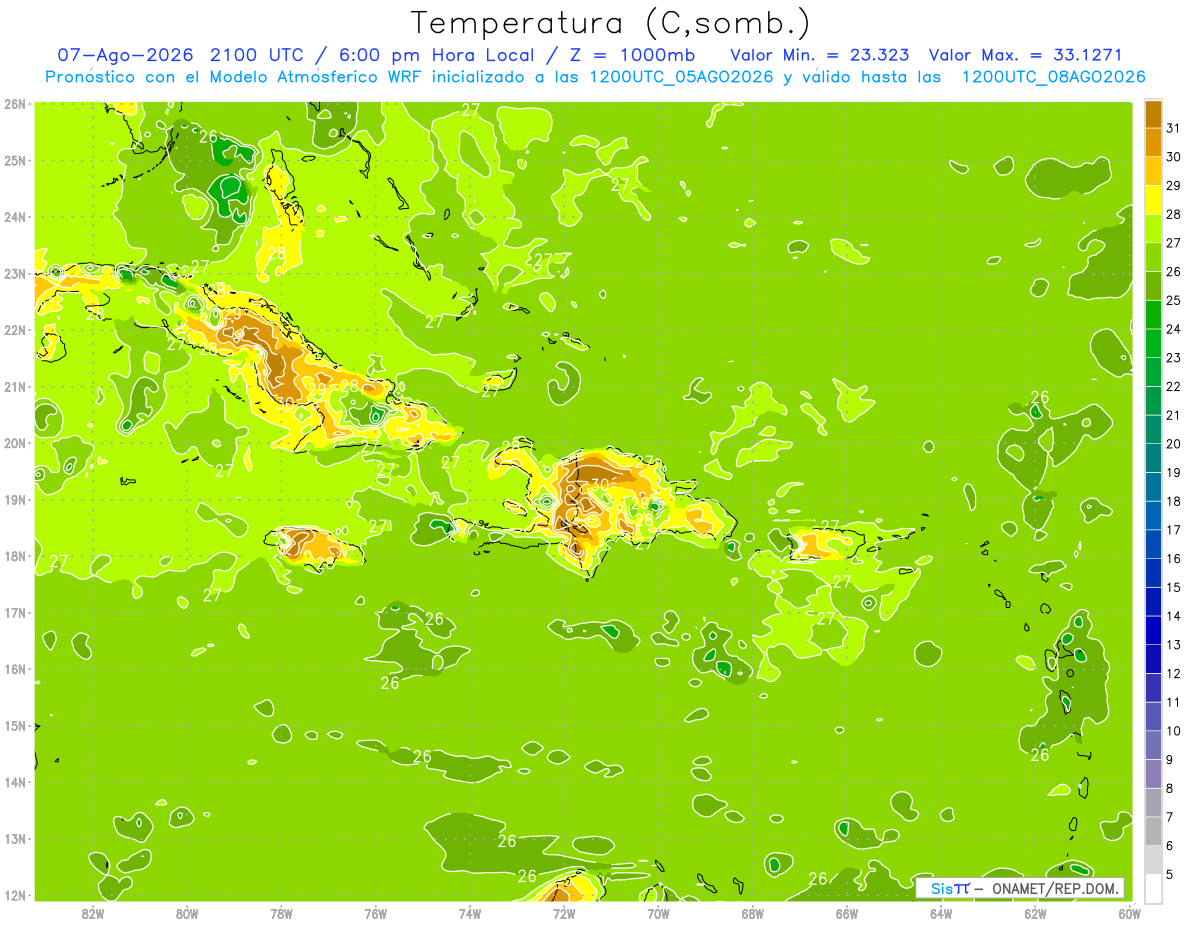This screenshot has width=1200, height=927.
Task: Click the 60W longitude axis label
Action: pos(1129,913)
